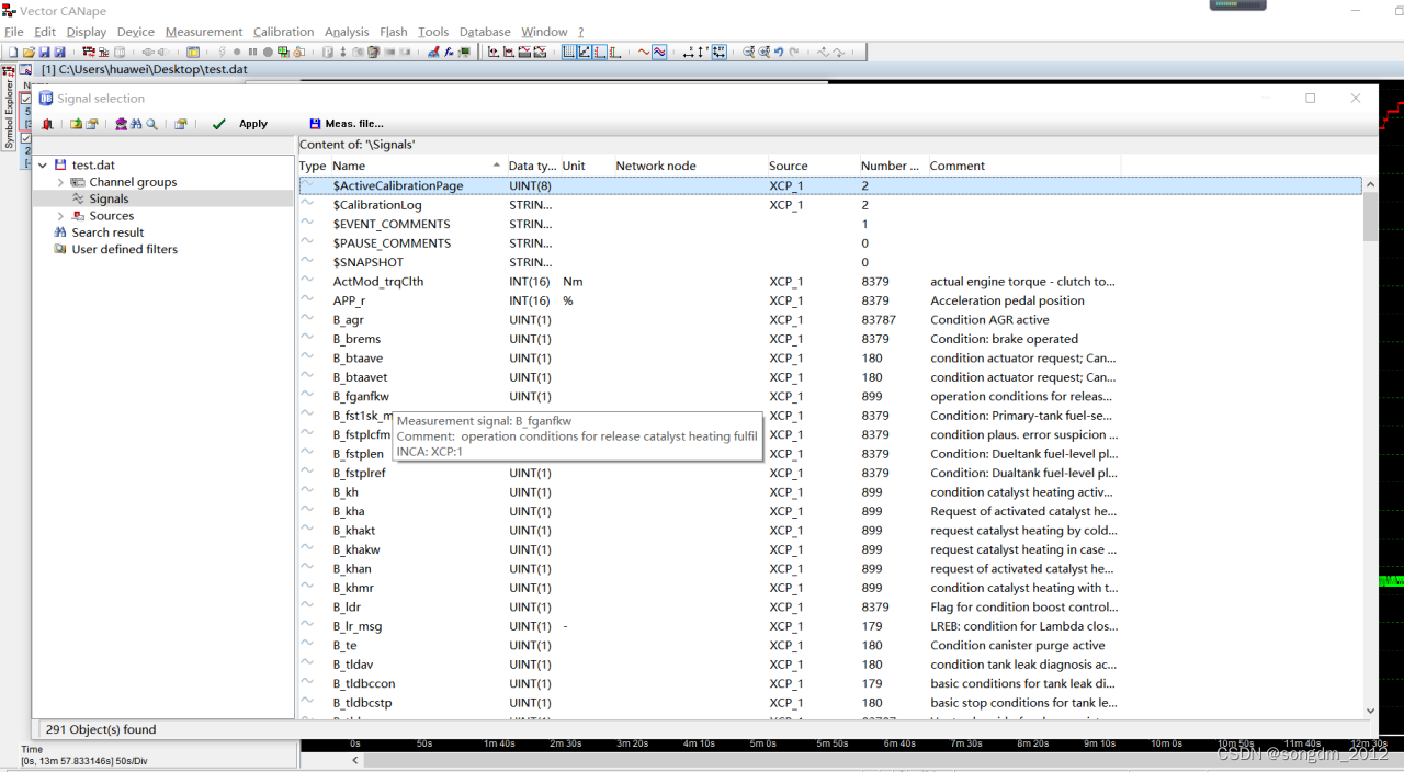Click the Data type column header
Viewport: 1404px width, 773px height.
point(531,166)
